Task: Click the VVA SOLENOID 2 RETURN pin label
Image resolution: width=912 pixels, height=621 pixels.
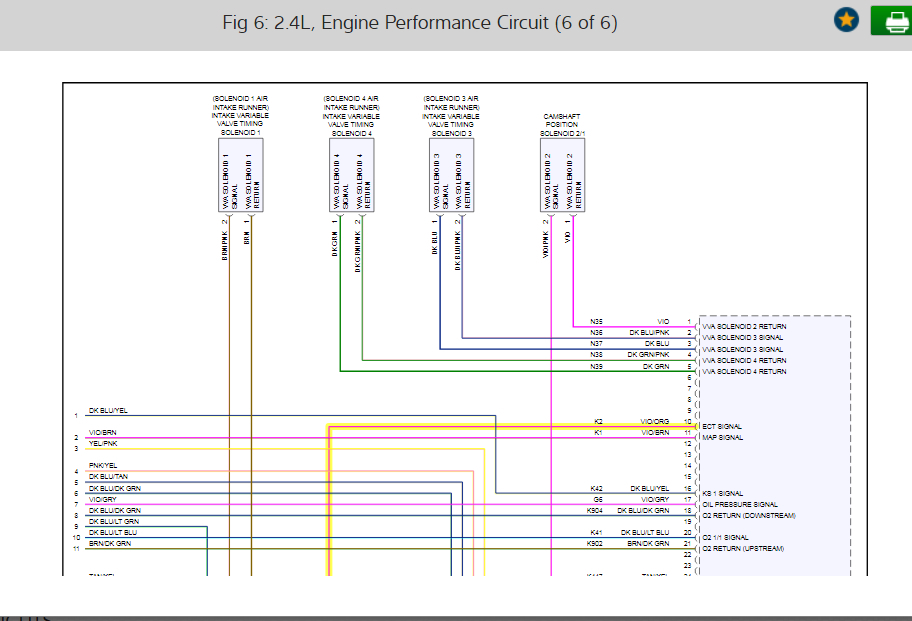Action: click(x=744, y=327)
